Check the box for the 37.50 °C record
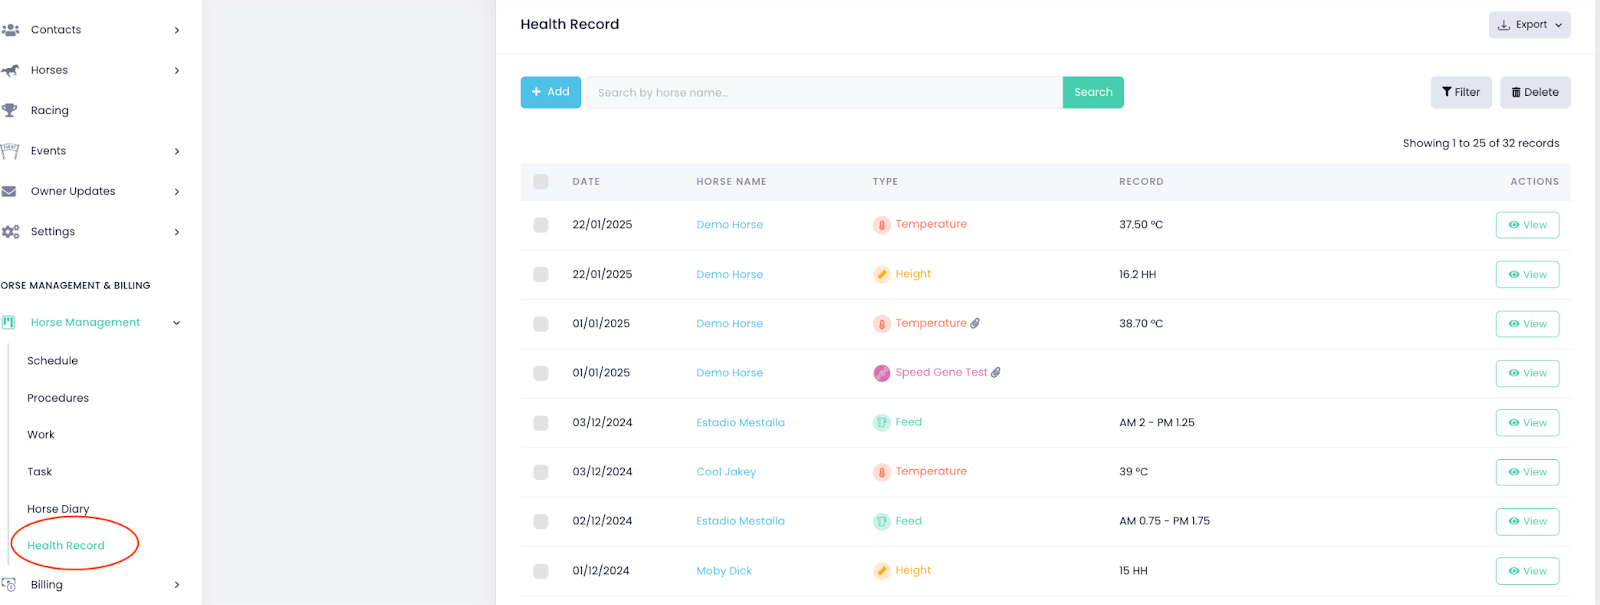 541,225
